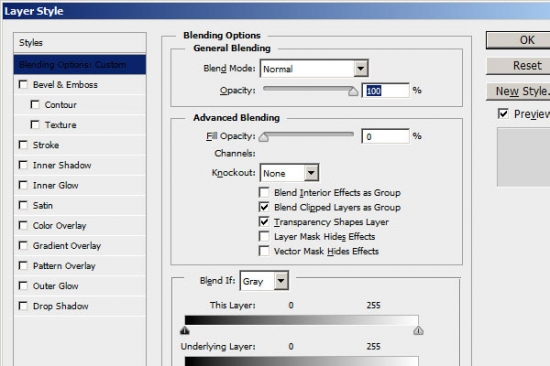Viewport: 550px width, 366px height.
Task: Click the Fill Opacity slider thumb
Action: (x=264, y=137)
